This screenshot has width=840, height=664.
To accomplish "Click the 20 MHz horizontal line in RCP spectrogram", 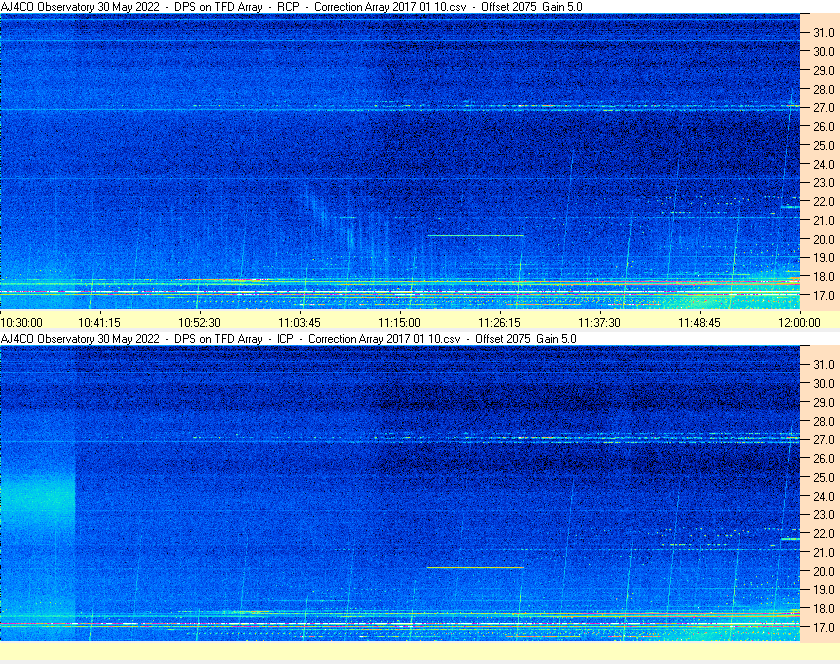I will 475,235.
